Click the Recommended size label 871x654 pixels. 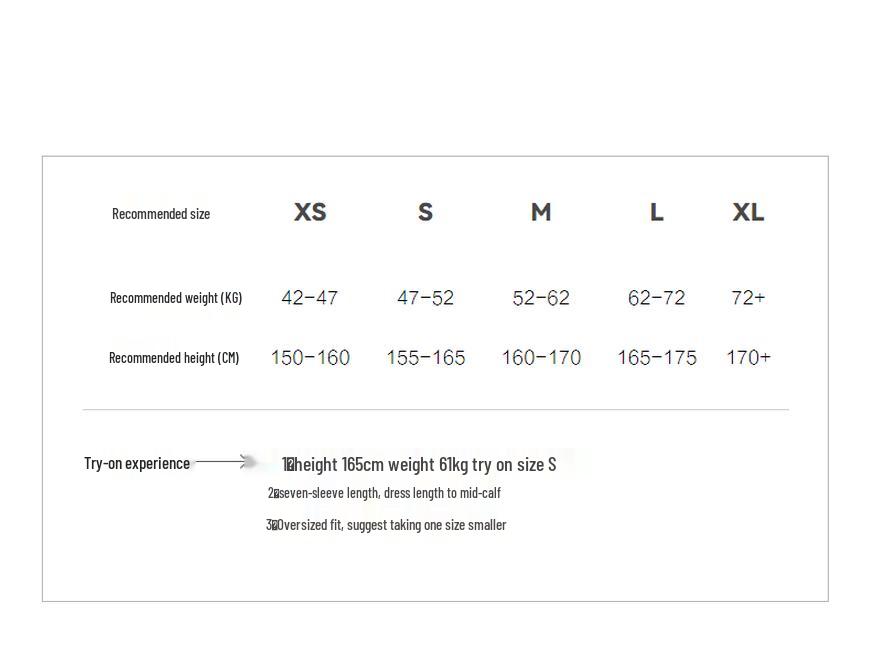(x=161, y=214)
